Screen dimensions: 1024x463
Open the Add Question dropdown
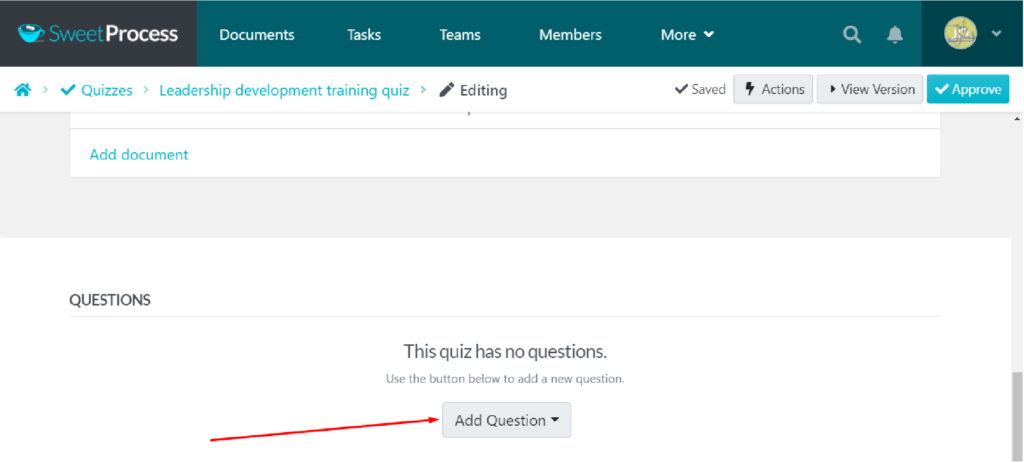click(x=506, y=420)
